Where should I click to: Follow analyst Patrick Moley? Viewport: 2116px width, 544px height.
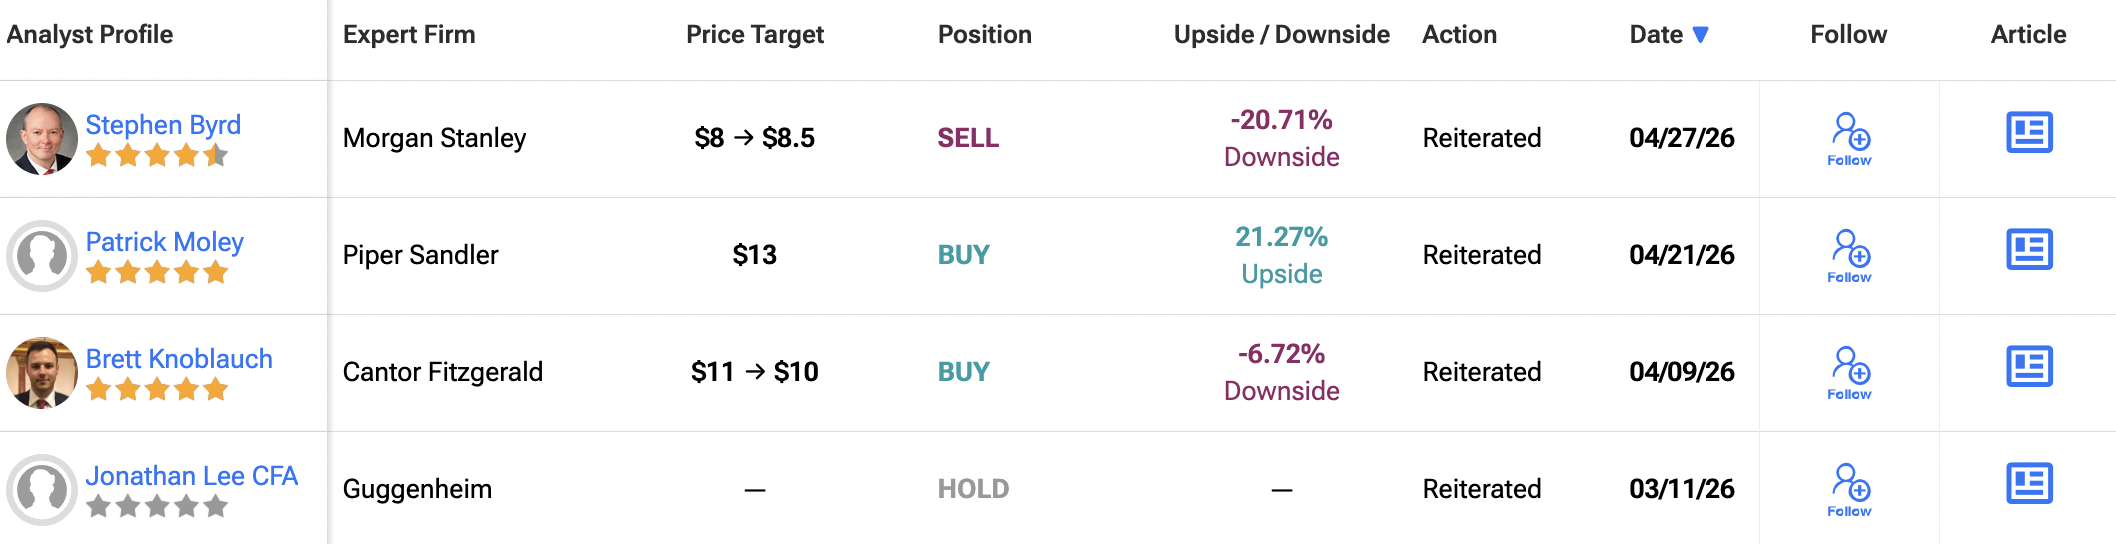click(x=1849, y=255)
